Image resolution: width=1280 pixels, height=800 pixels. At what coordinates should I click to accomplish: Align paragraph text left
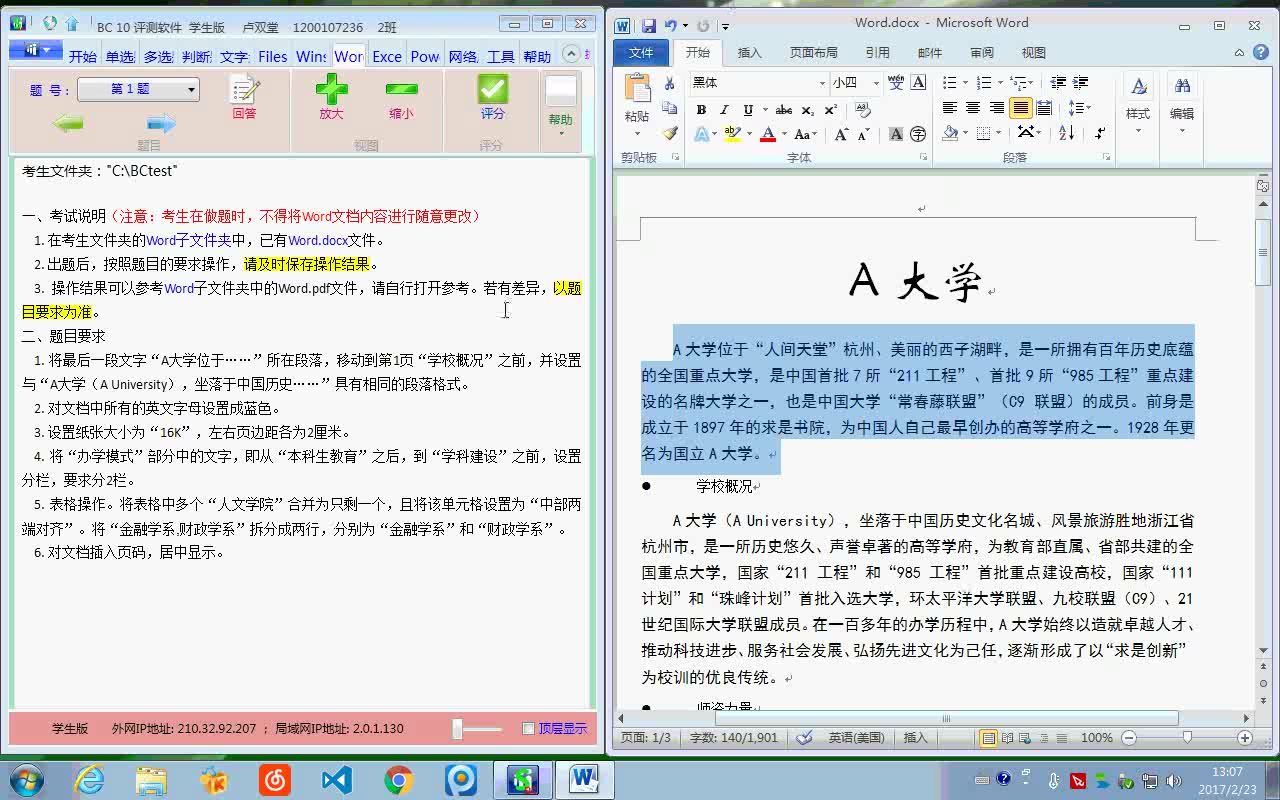click(950, 108)
